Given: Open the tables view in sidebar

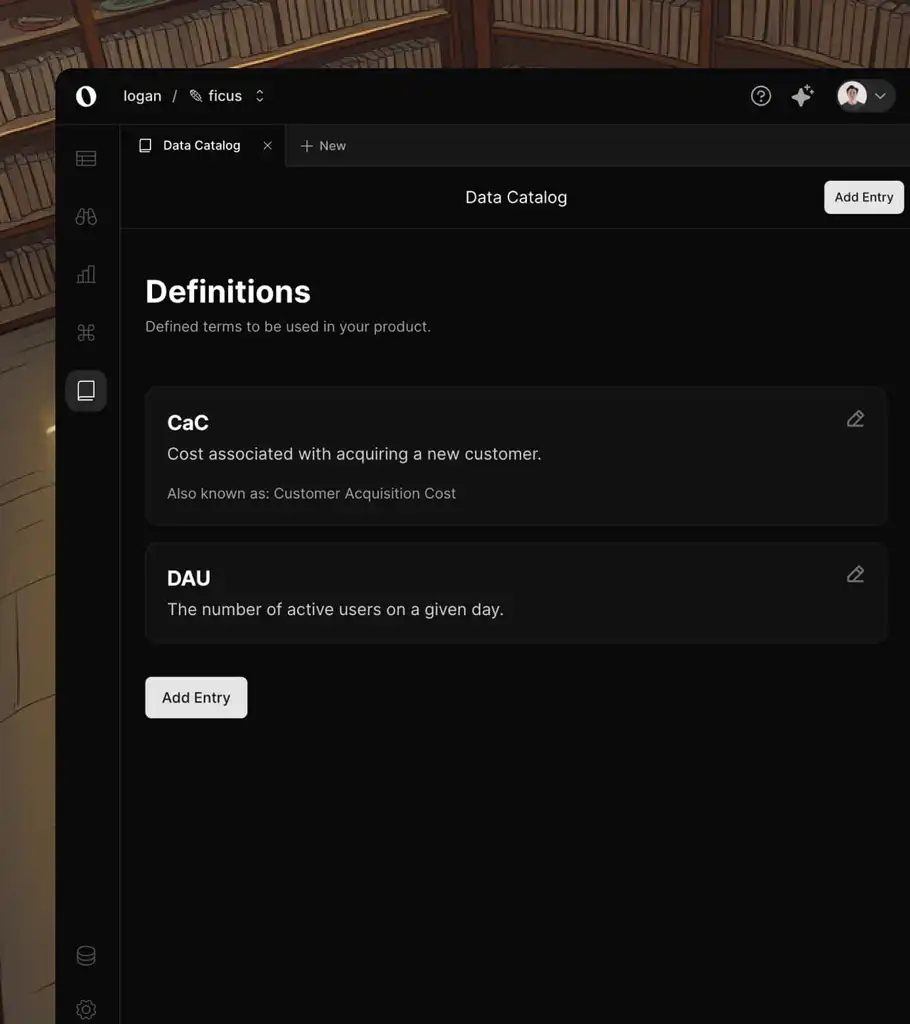Looking at the screenshot, I should pyautogui.click(x=86, y=158).
